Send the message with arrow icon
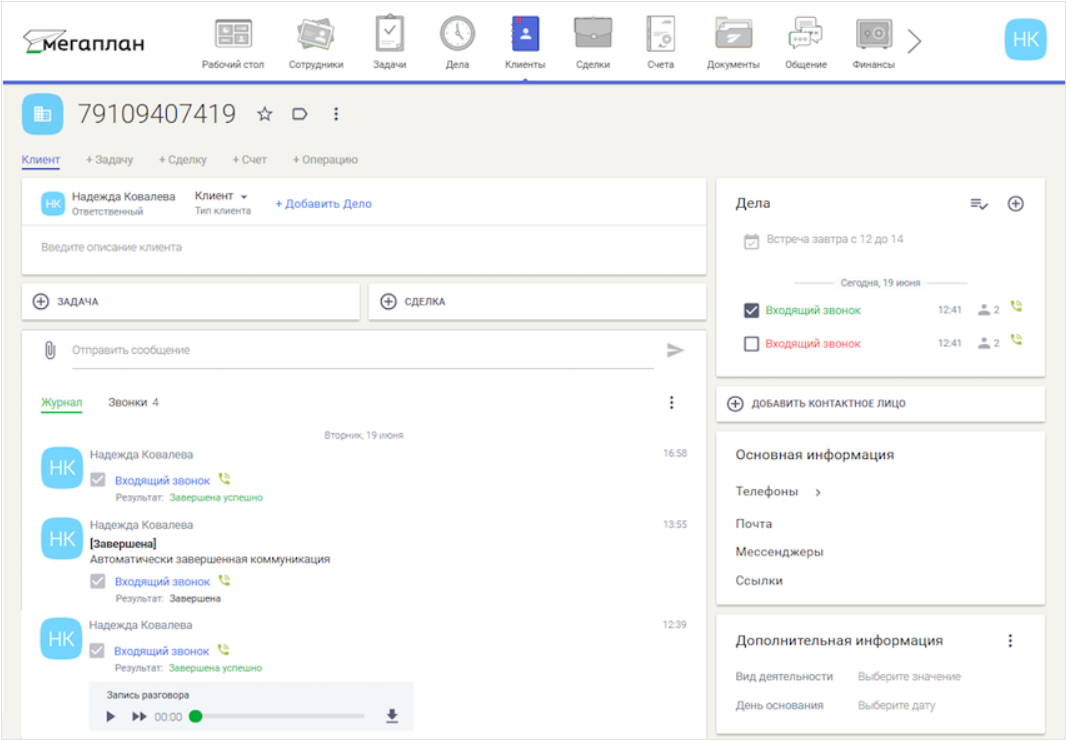The image size is (1066, 740). point(676,350)
